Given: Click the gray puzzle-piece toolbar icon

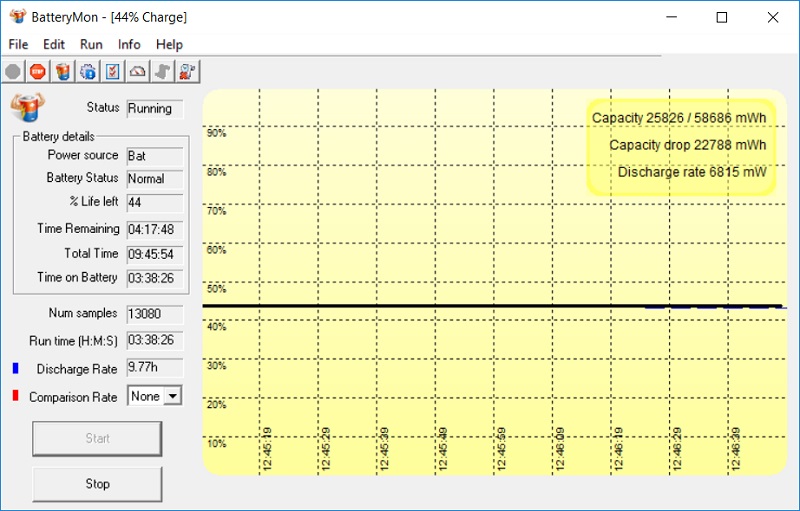Looking at the screenshot, I should [163, 71].
